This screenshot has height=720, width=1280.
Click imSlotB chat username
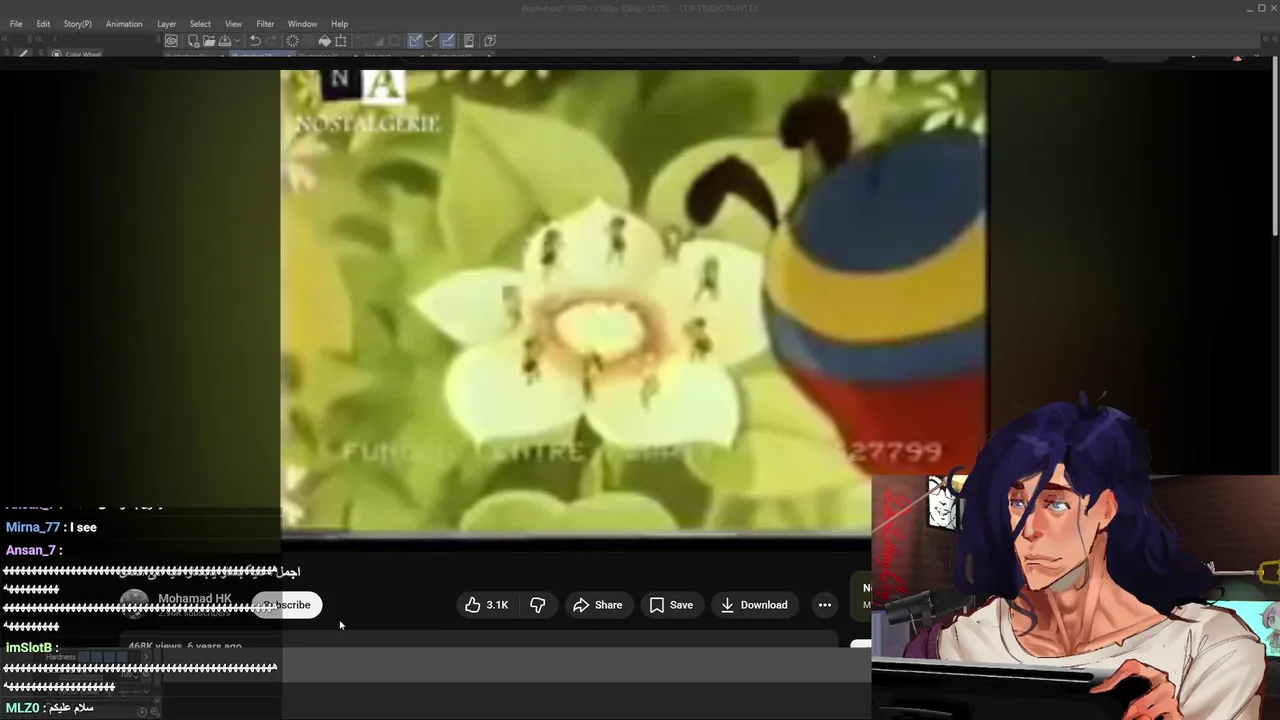(29, 648)
